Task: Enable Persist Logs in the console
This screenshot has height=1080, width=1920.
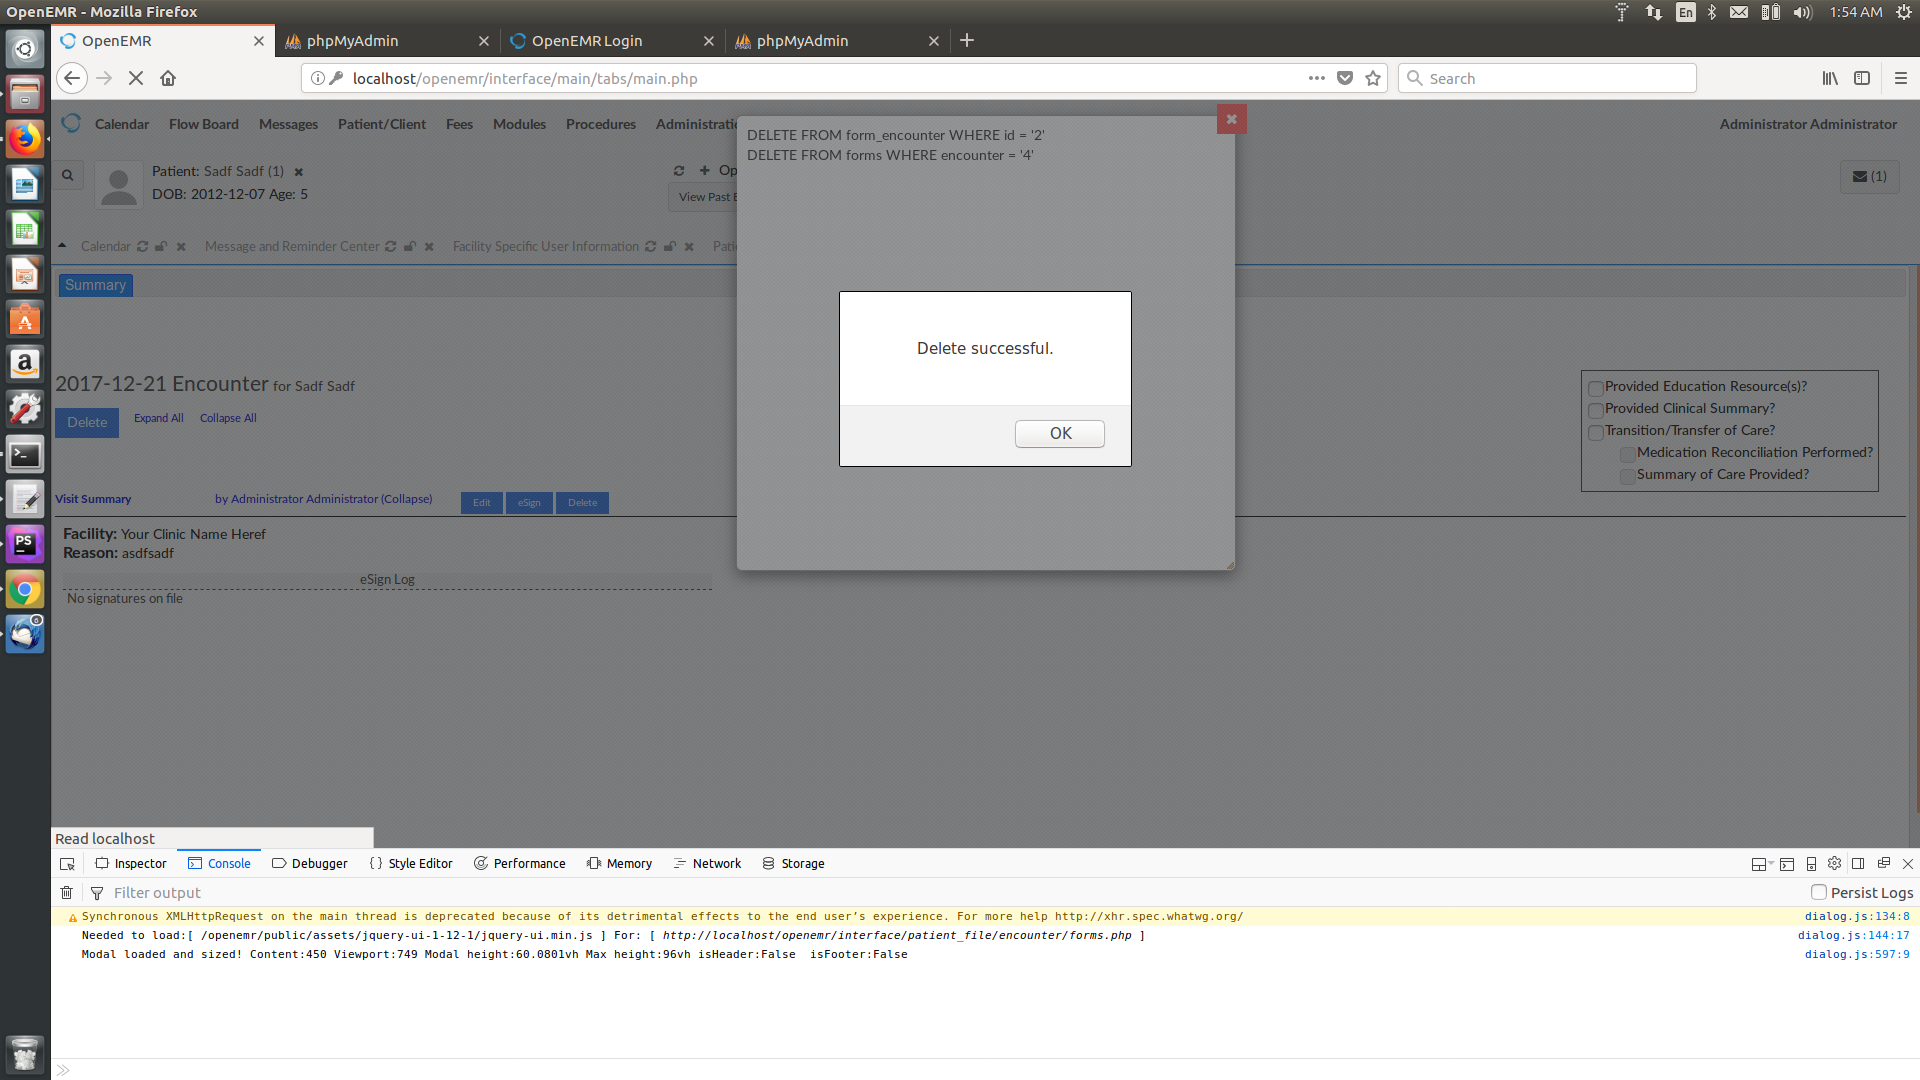Action: click(x=1818, y=892)
